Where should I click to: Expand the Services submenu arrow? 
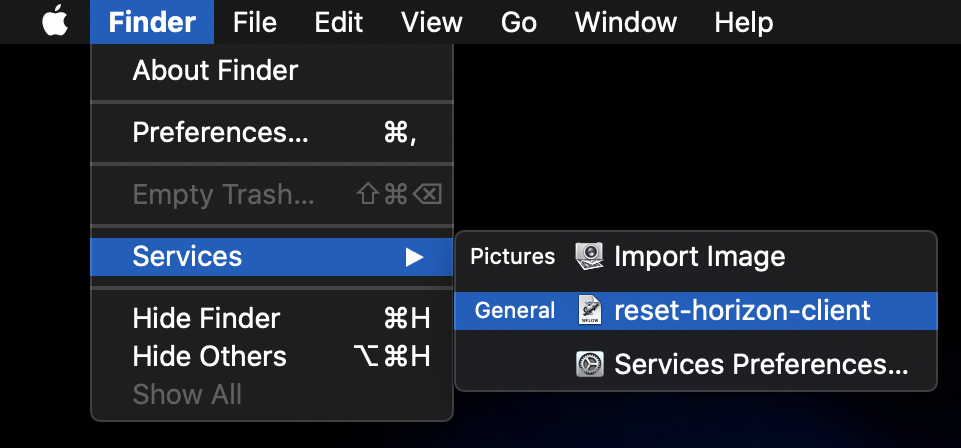(414, 257)
